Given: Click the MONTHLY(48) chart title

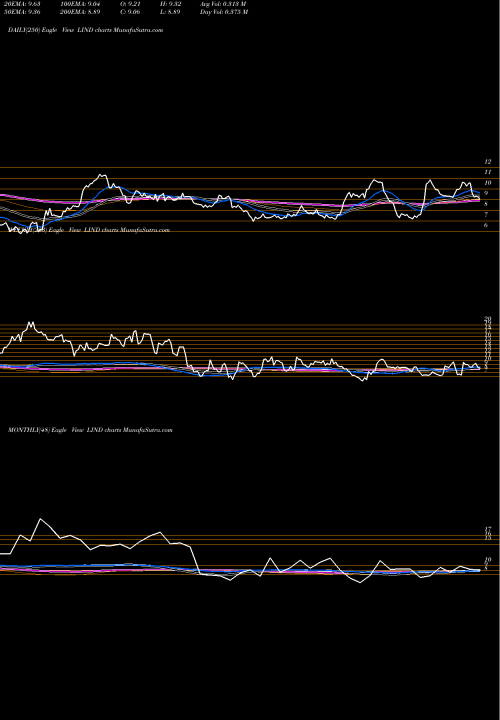Looking at the screenshot, I should pyautogui.click(x=90, y=430).
